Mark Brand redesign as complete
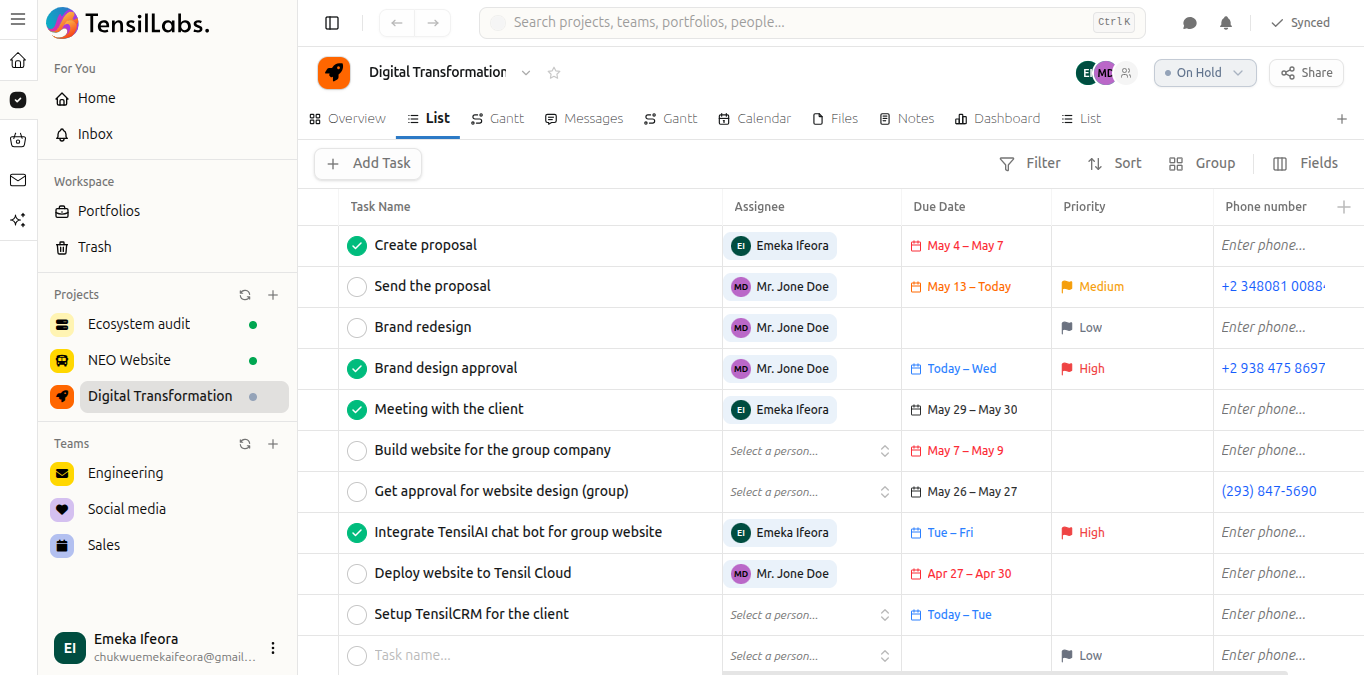 point(357,328)
